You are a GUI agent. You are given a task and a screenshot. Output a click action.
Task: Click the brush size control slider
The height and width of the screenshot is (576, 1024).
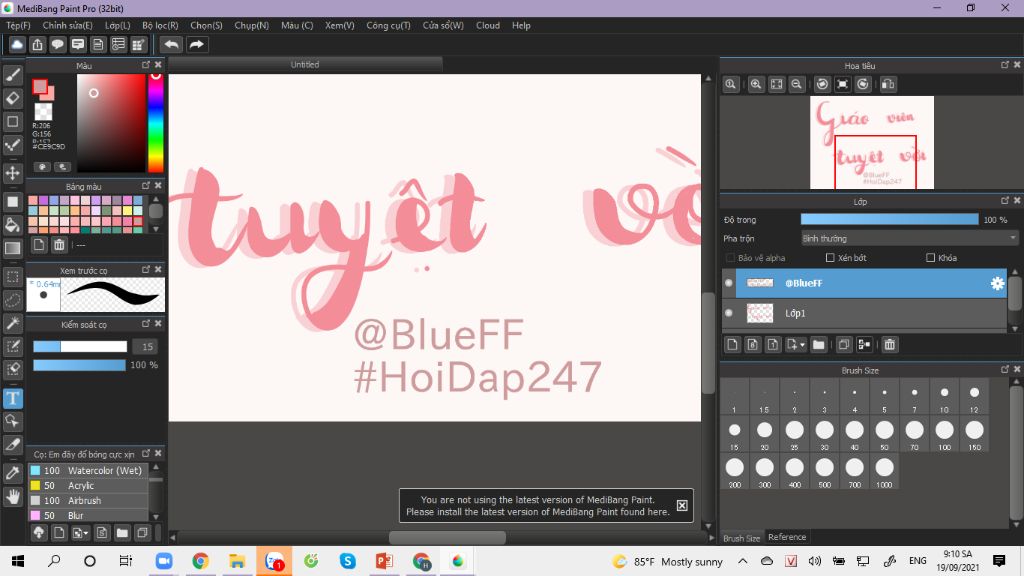[80, 346]
